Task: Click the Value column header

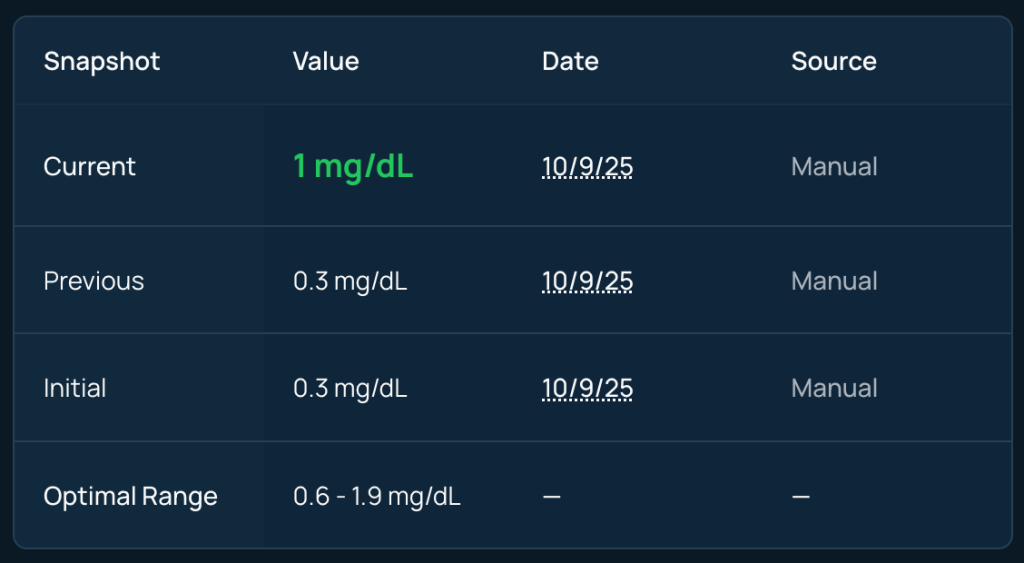Action: pos(326,62)
